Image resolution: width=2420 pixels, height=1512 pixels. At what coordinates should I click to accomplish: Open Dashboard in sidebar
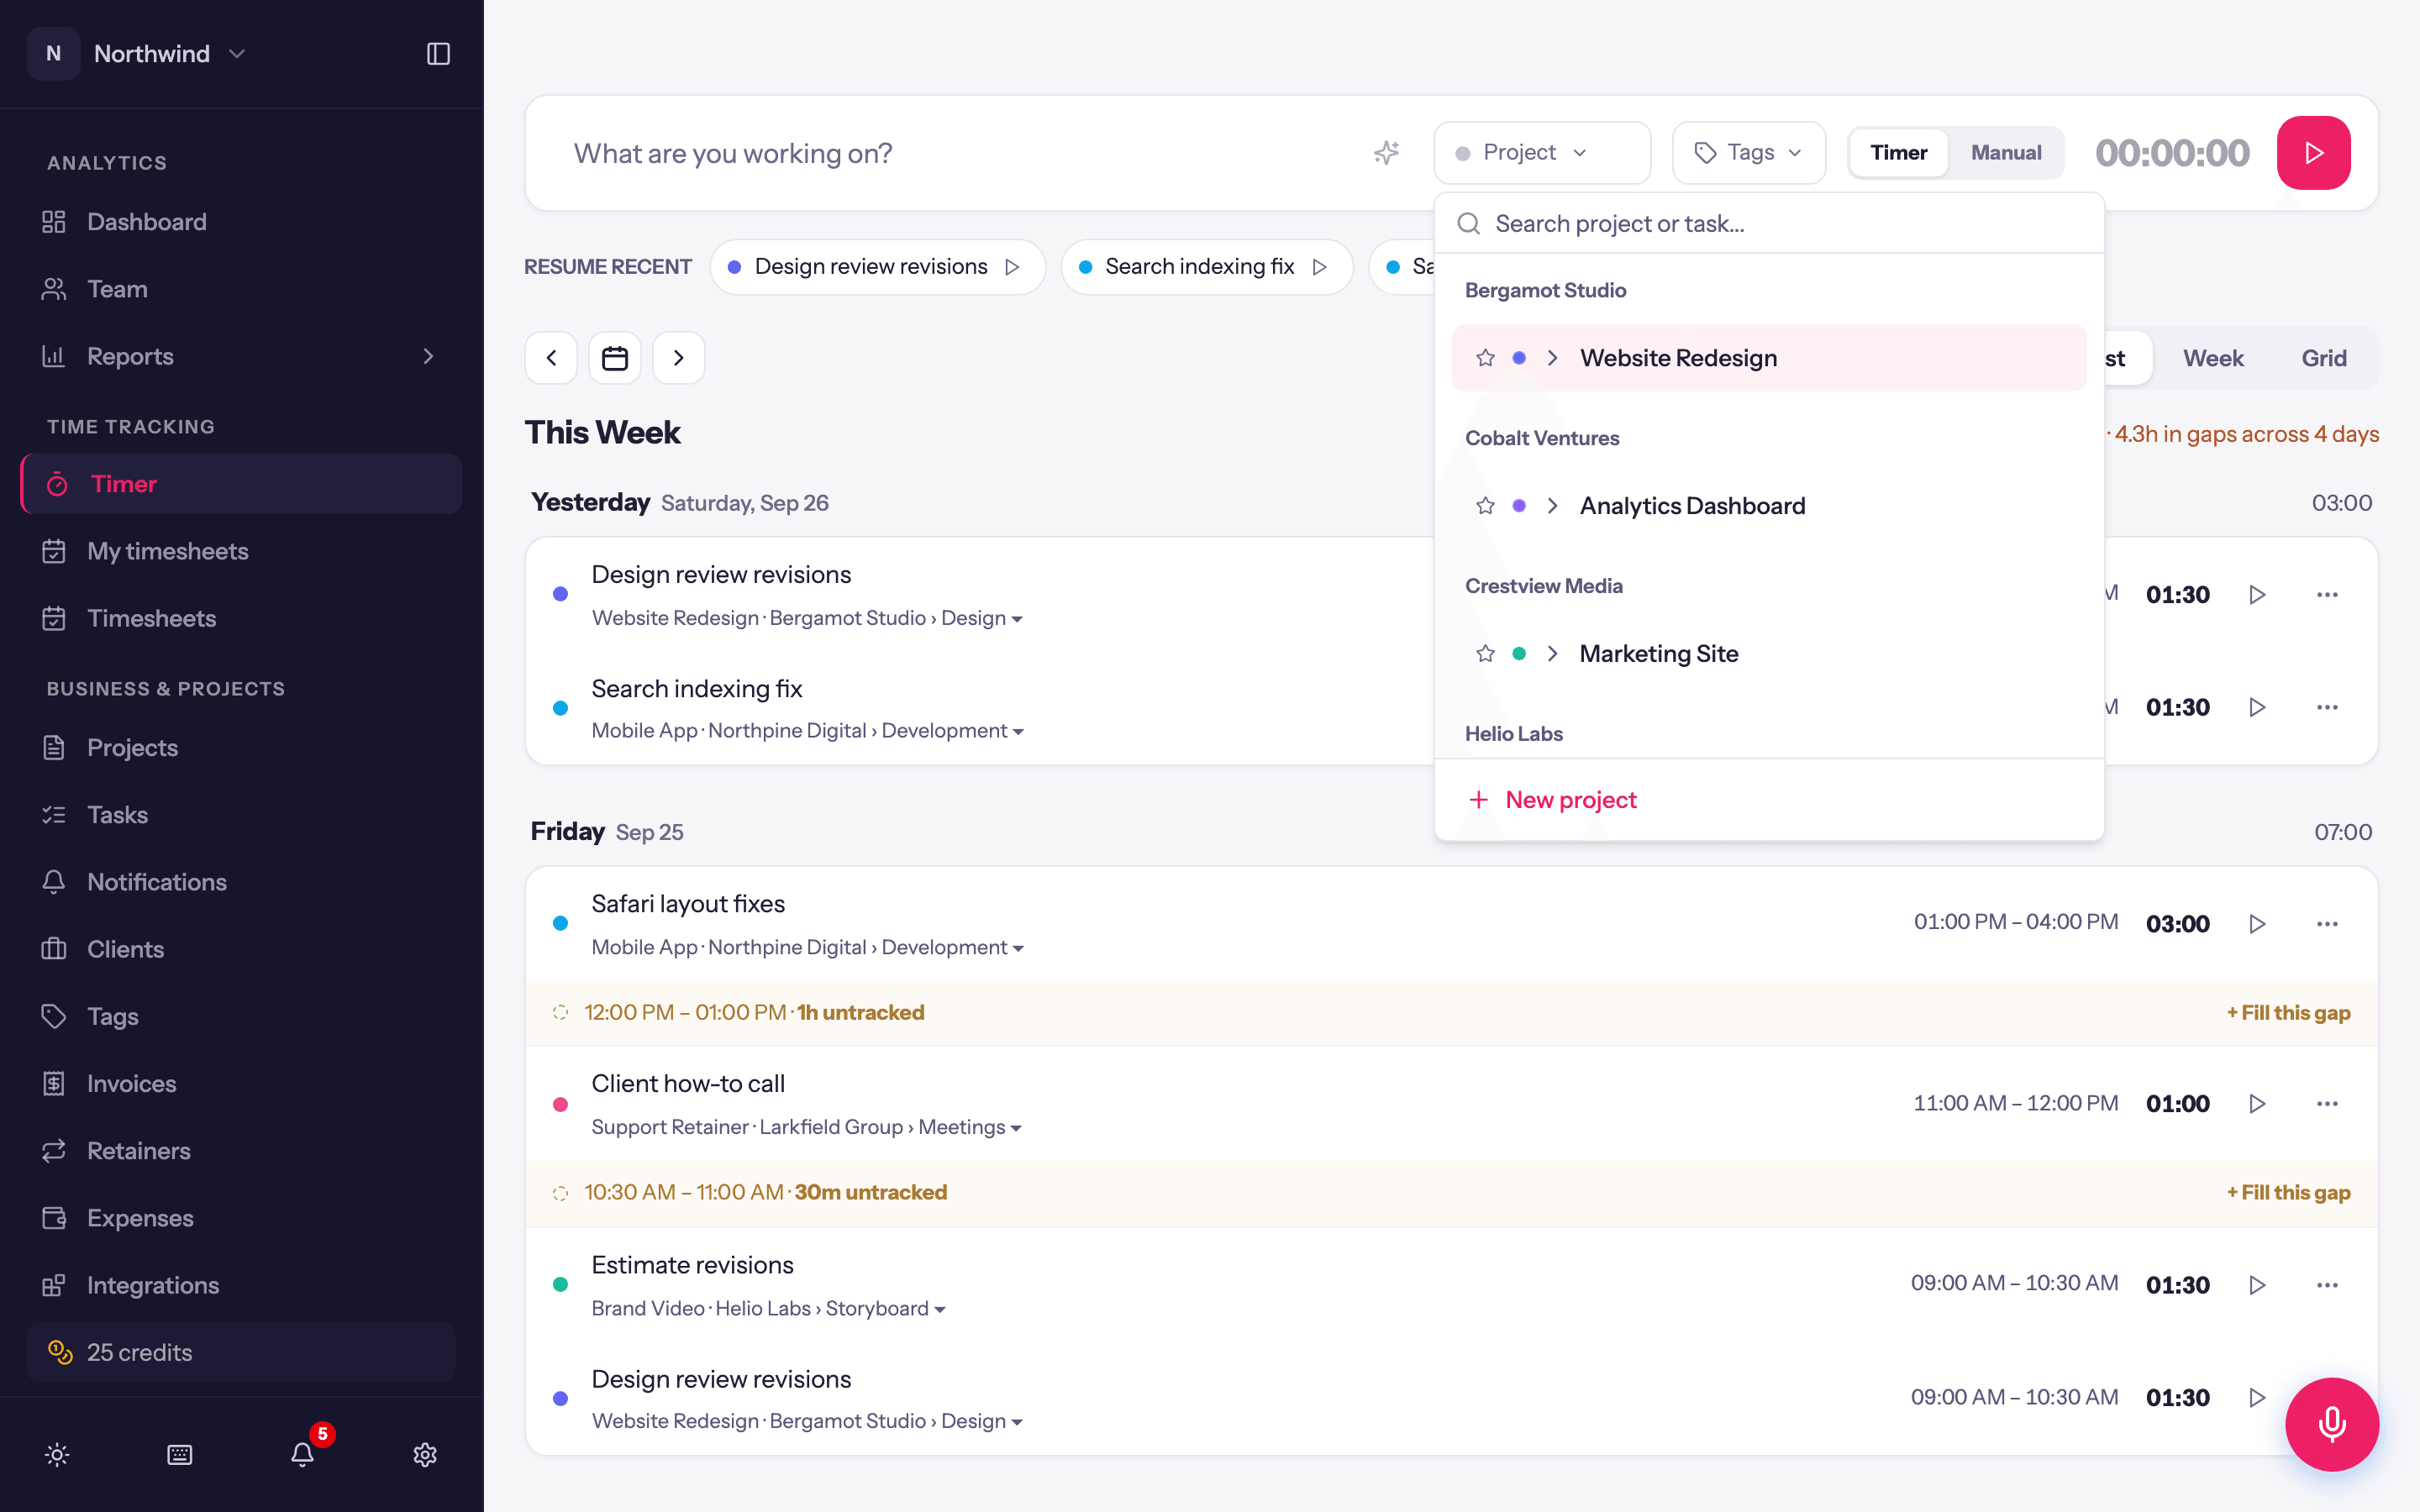tap(240, 222)
